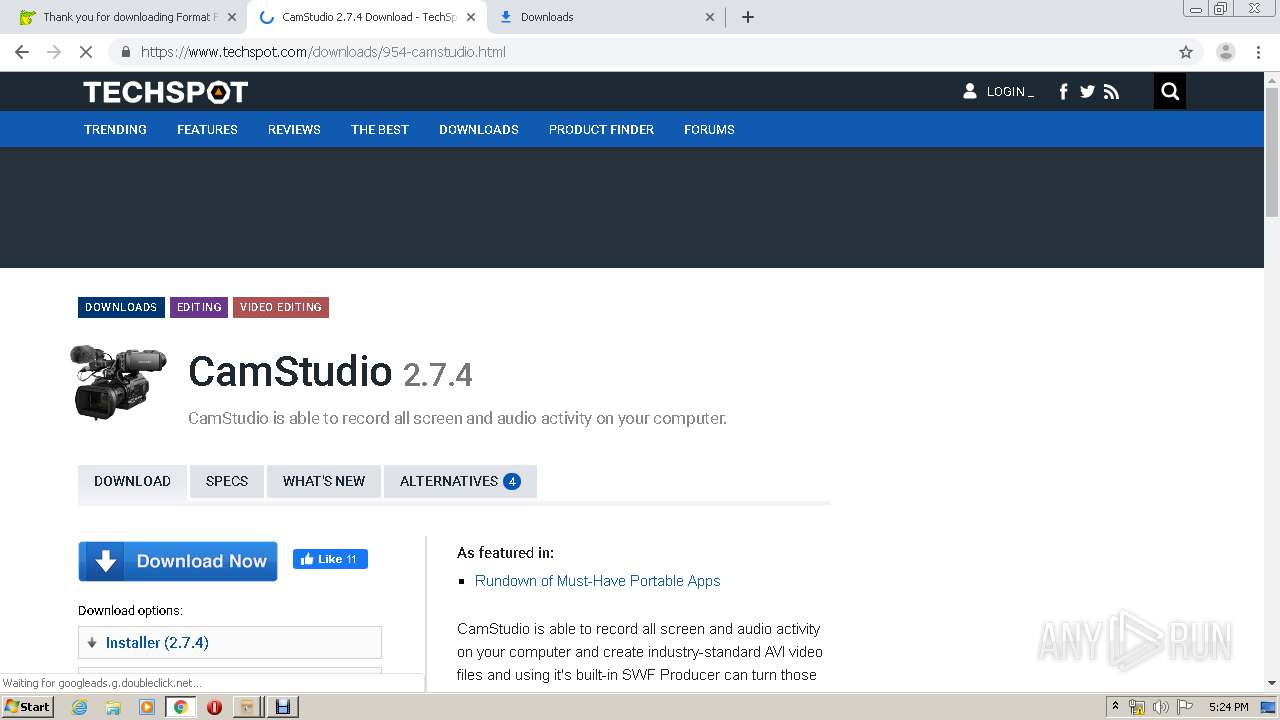
Task: Click the VIDEO EDITING category tag
Action: click(281, 307)
